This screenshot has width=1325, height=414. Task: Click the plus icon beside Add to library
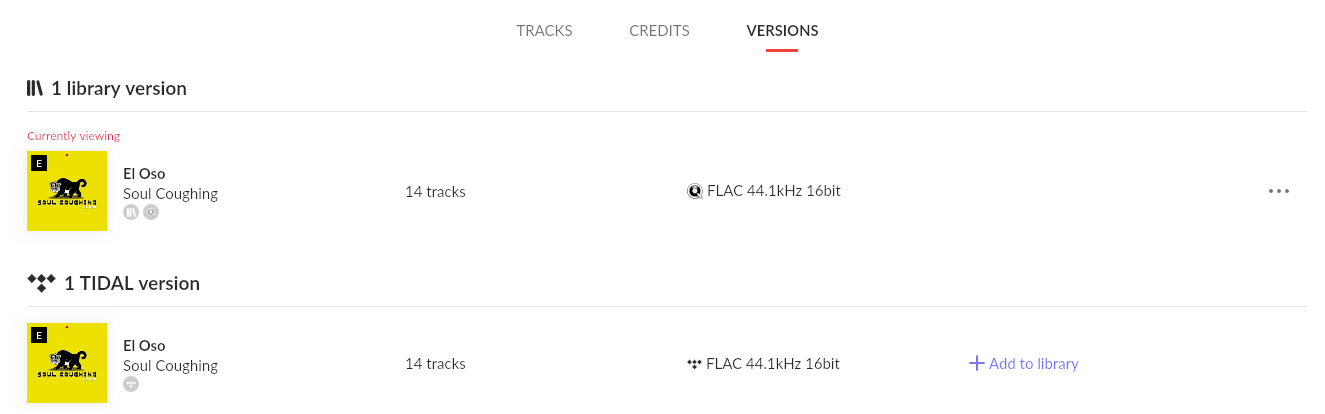pos(977,363)
